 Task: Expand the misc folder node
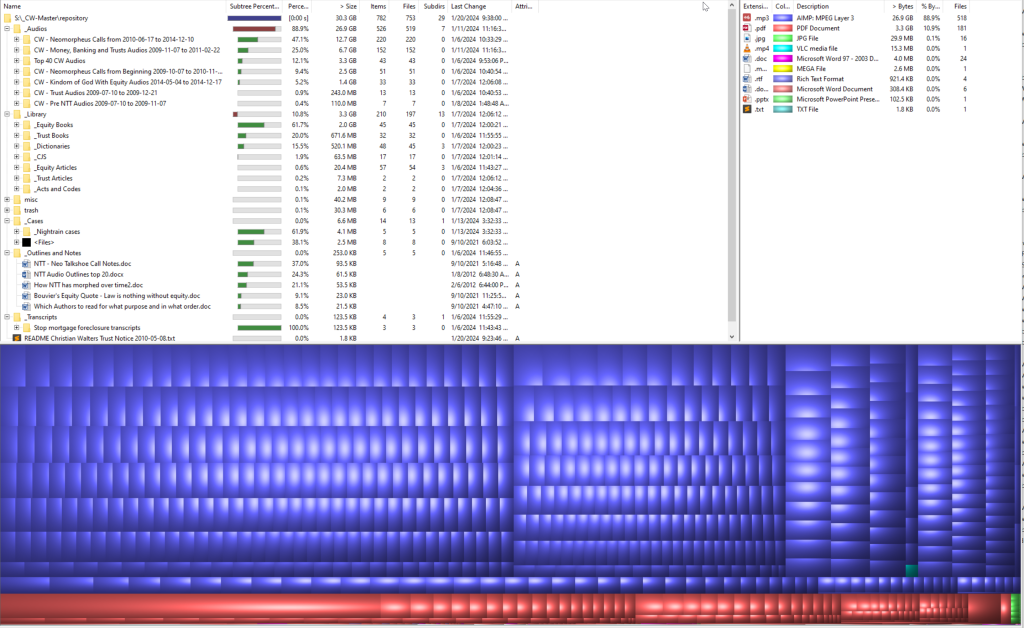(x=7, y=199)
